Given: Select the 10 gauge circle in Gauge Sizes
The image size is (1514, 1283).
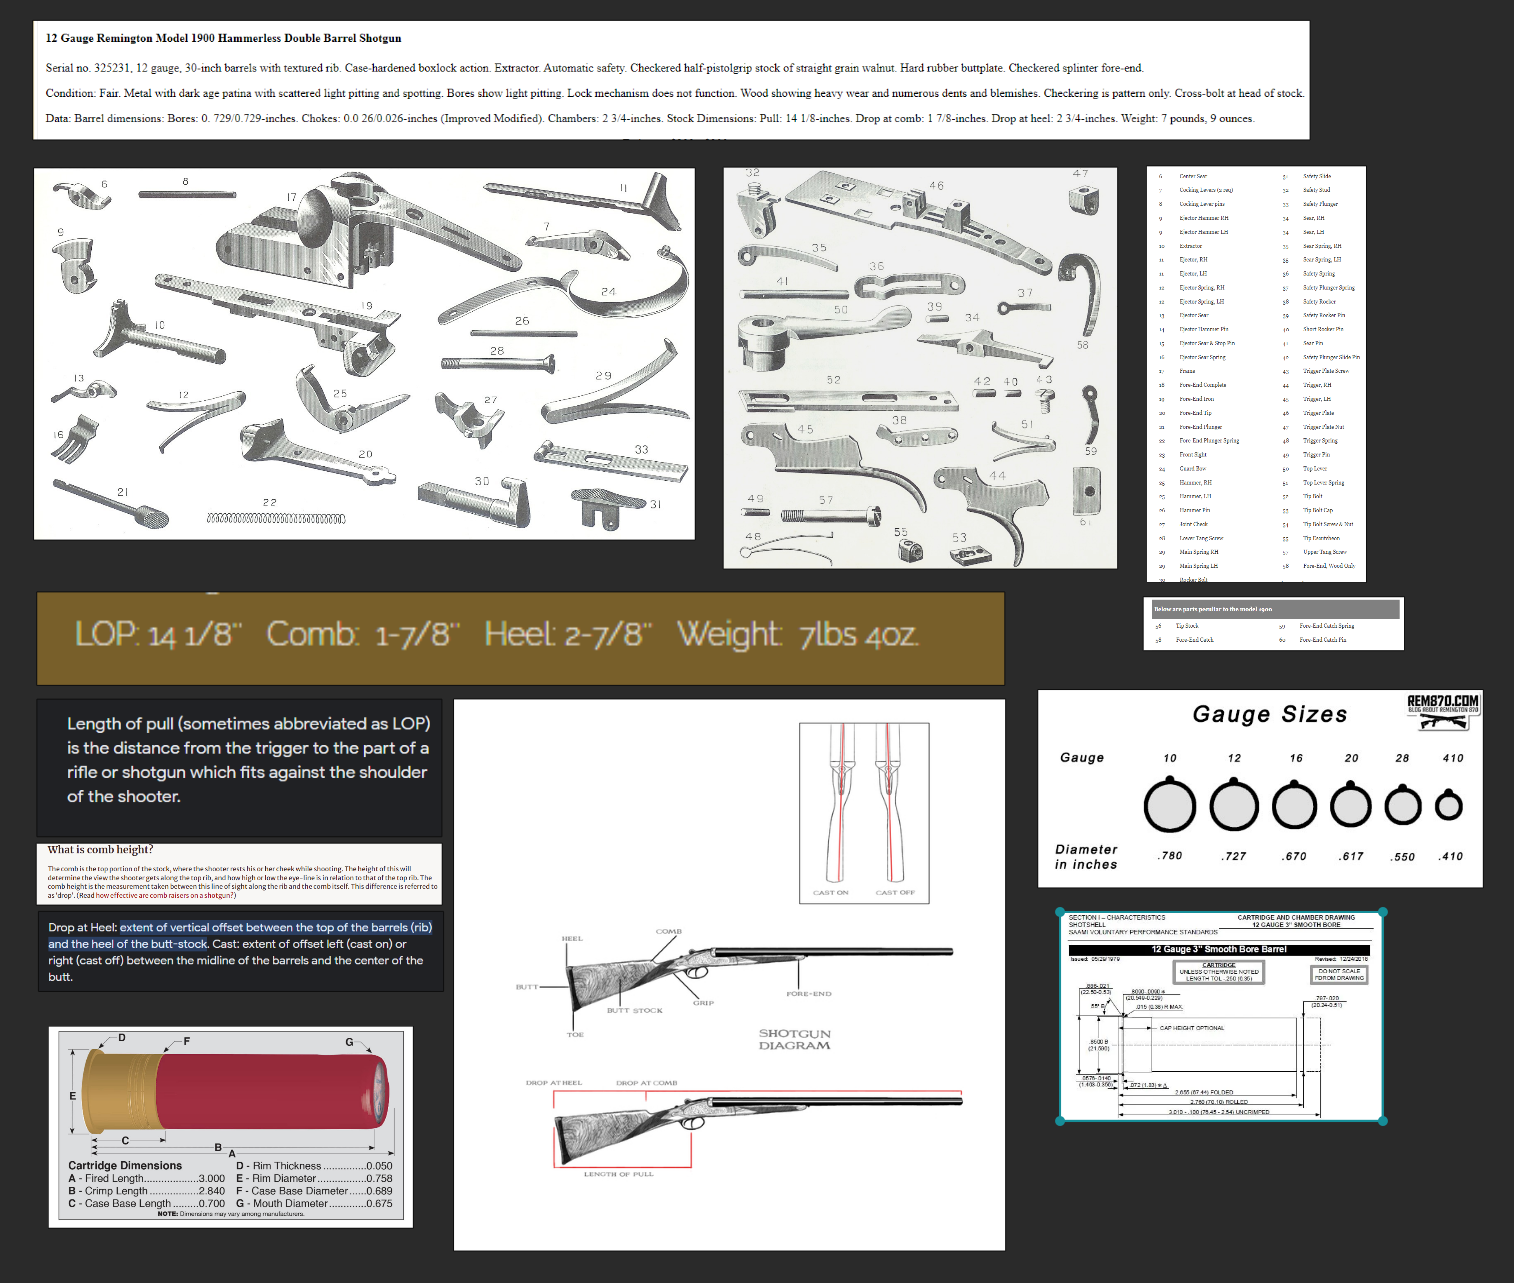Looking at the screenshot, I should click(x=1170, y=805).
